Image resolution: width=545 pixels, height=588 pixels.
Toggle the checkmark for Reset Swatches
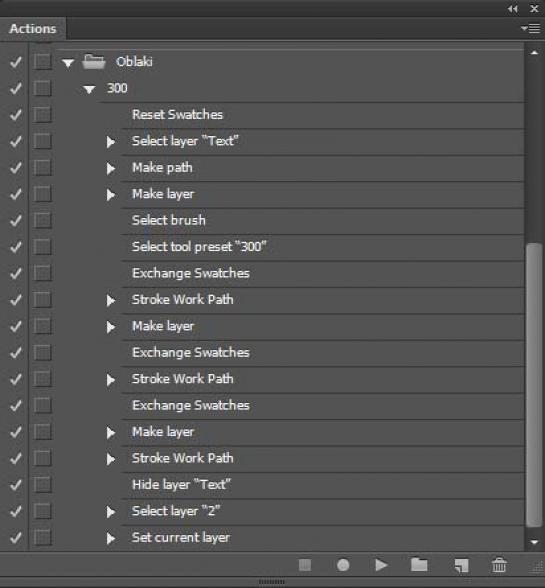[x=15, y=115]
